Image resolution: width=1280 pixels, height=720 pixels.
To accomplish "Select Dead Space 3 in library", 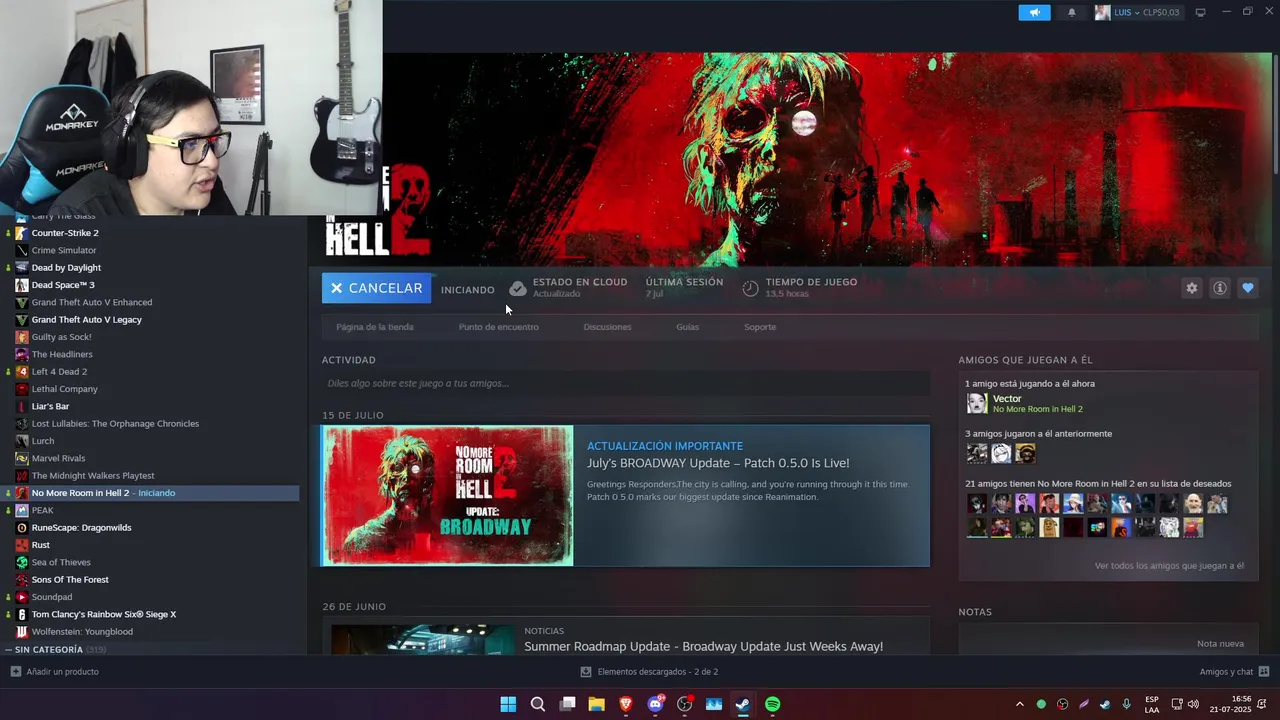I will coord(63,285).
